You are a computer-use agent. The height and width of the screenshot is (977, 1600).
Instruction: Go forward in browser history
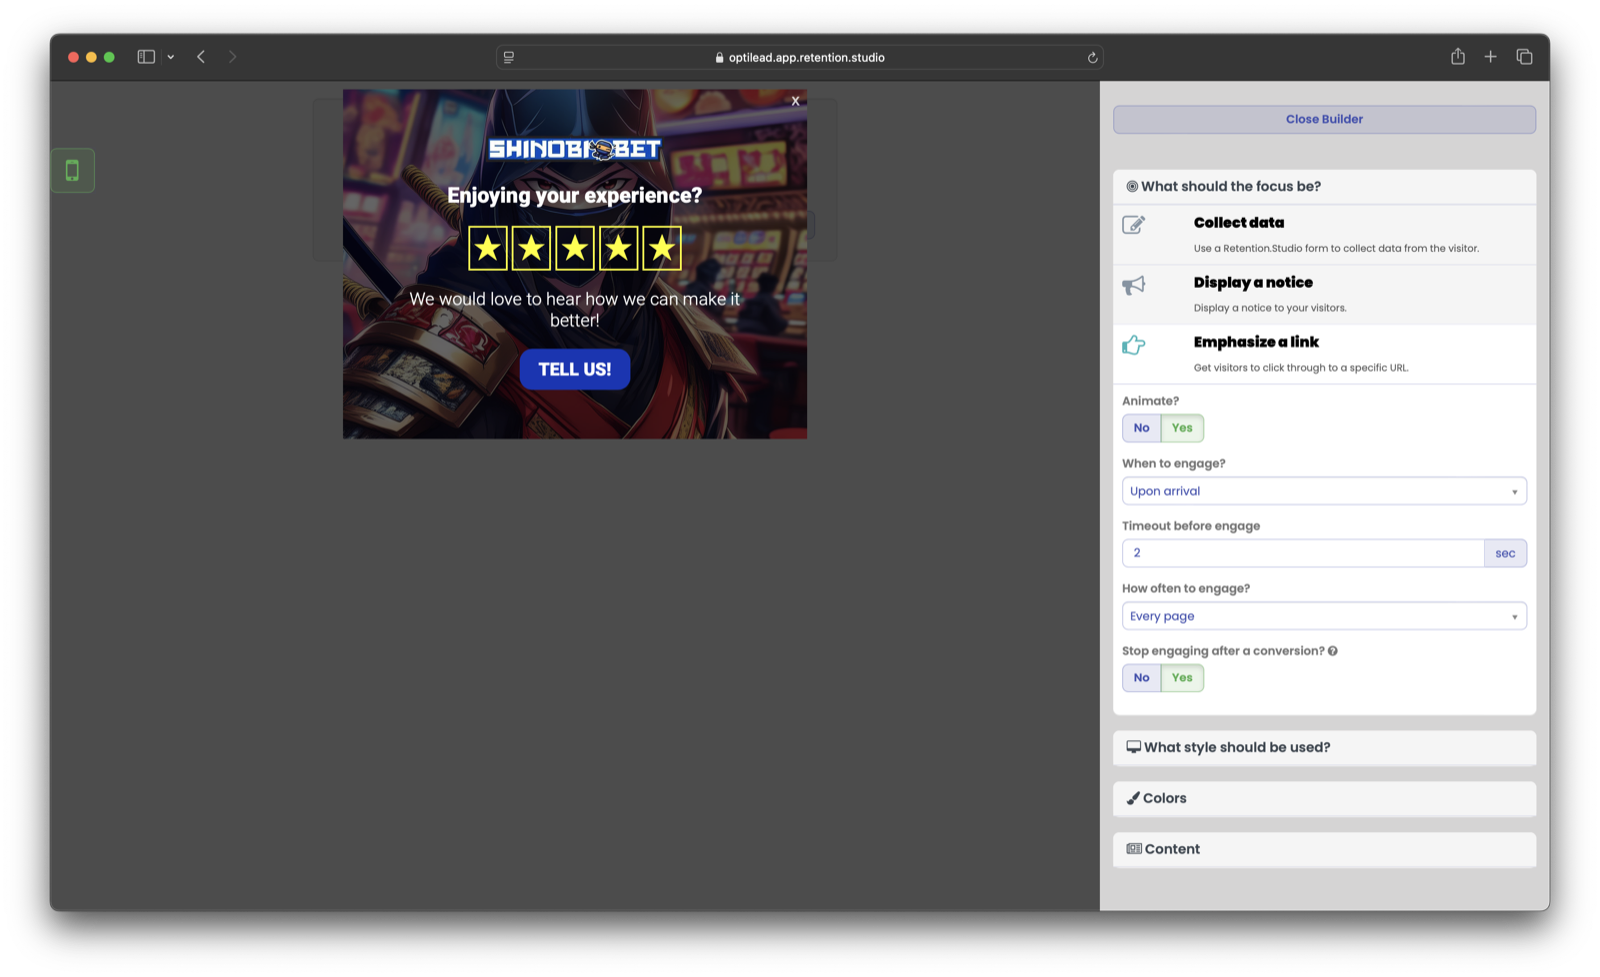232,57
